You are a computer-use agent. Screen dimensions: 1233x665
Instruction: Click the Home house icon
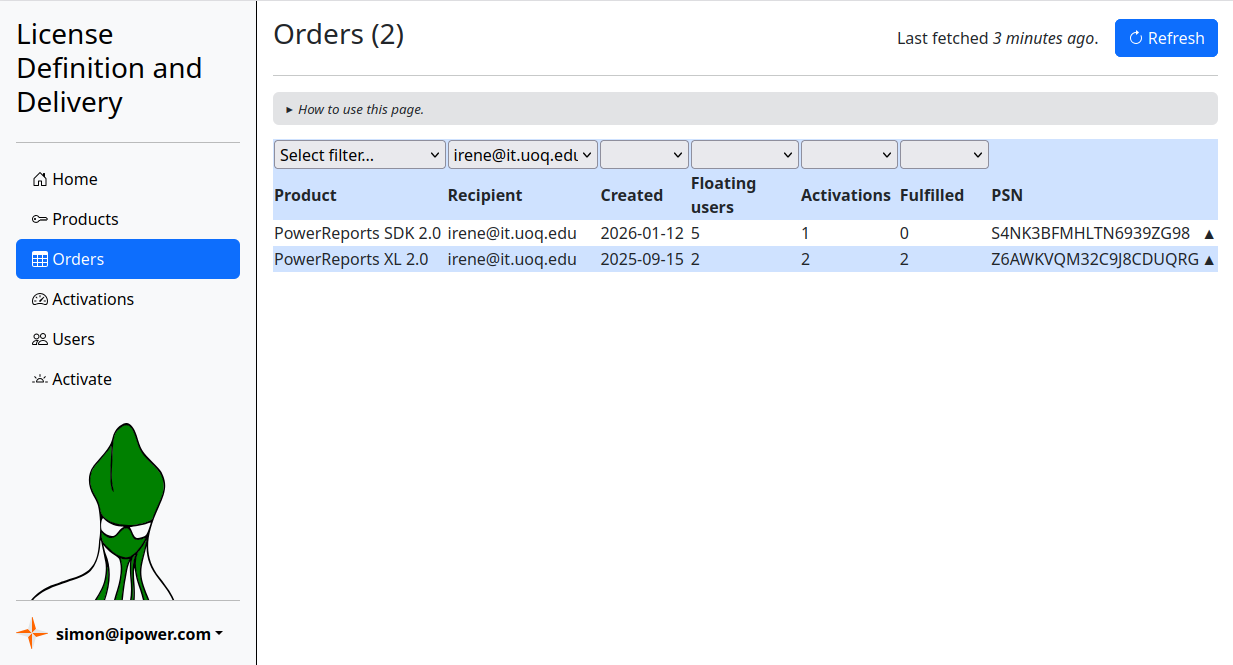(40, 180)
